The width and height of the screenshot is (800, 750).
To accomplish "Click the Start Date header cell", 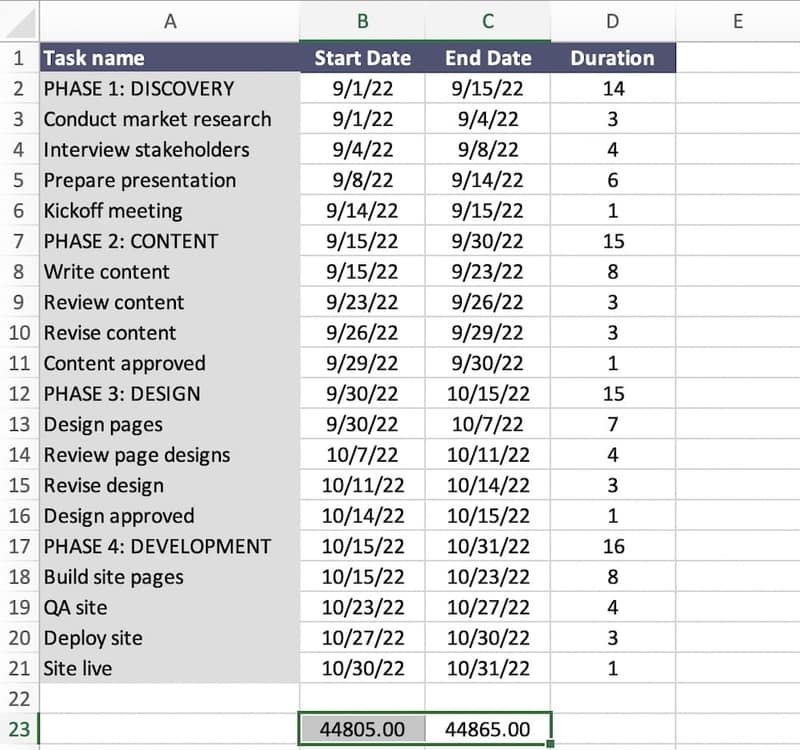I will [362, 58].
